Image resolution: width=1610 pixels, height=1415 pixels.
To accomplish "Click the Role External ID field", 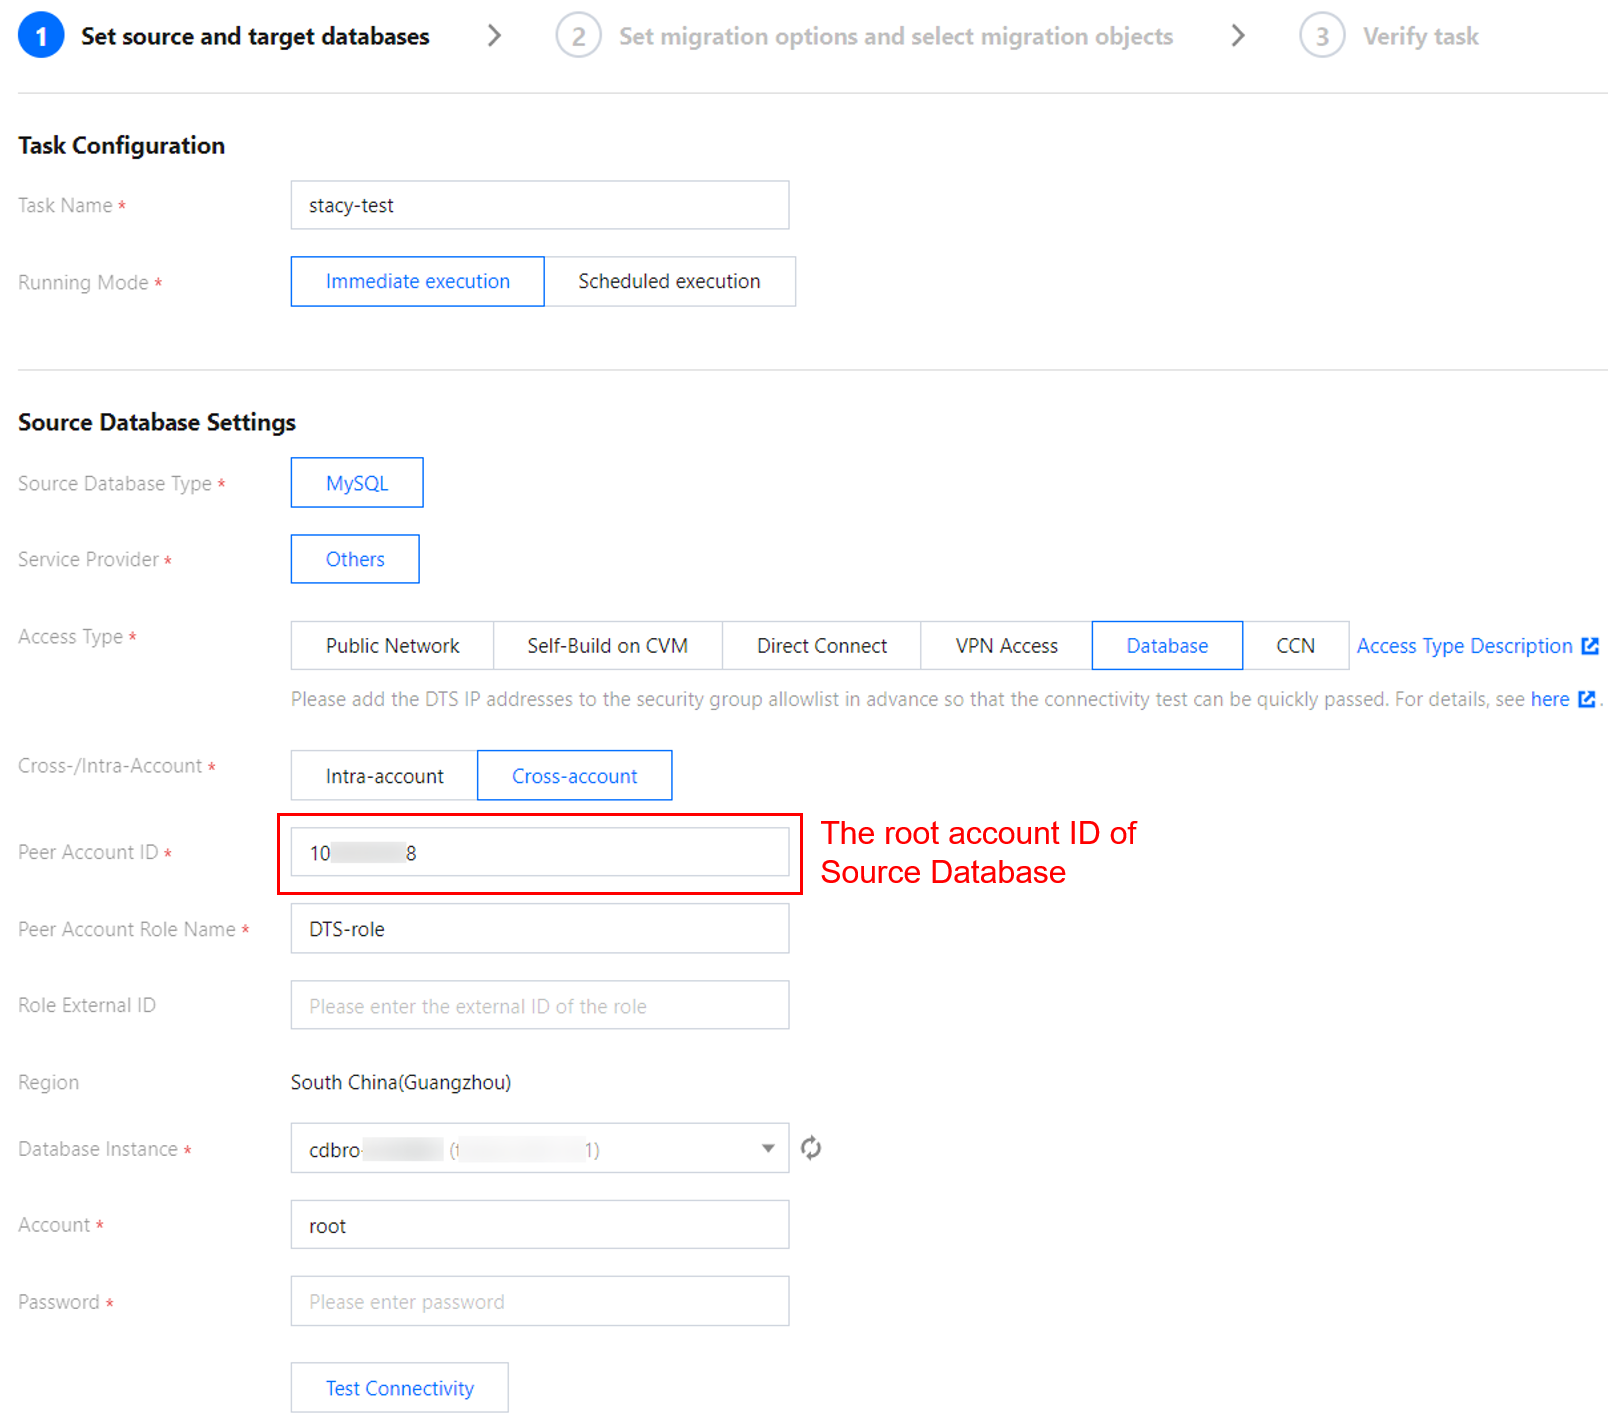I will [x=539, y=1005].
